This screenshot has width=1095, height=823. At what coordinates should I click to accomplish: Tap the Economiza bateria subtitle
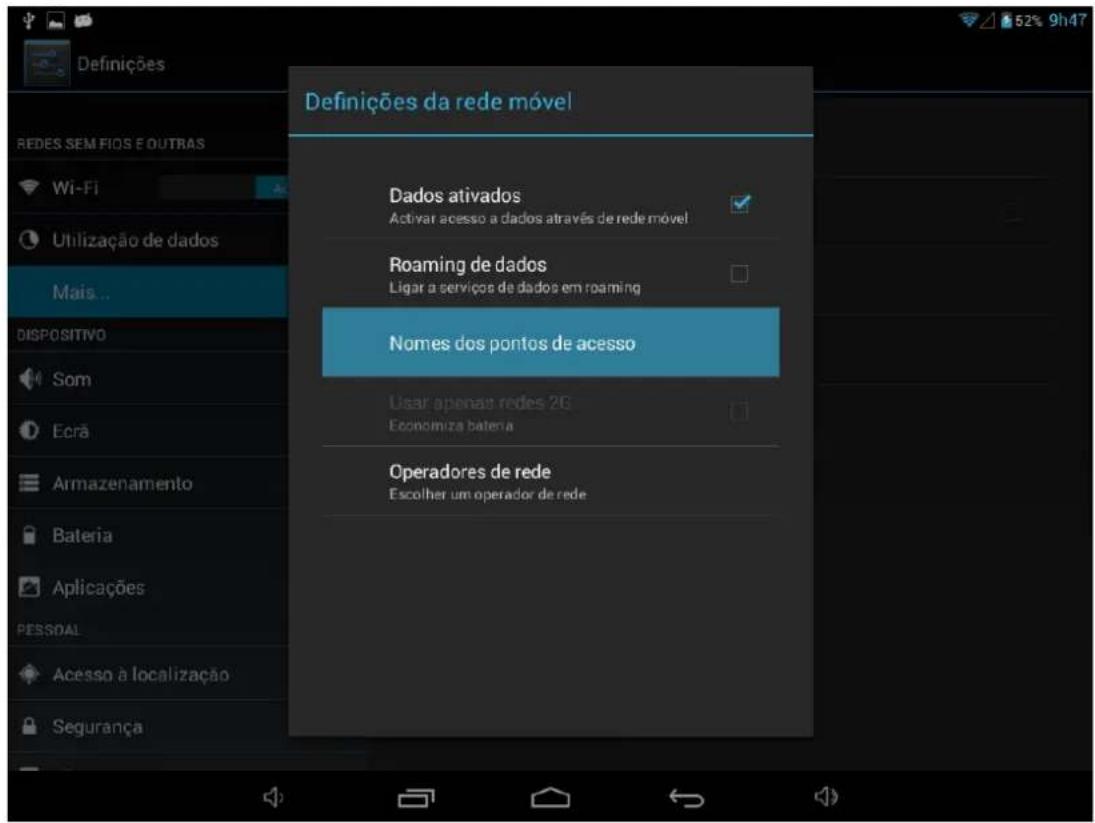[x=451, y=425]
